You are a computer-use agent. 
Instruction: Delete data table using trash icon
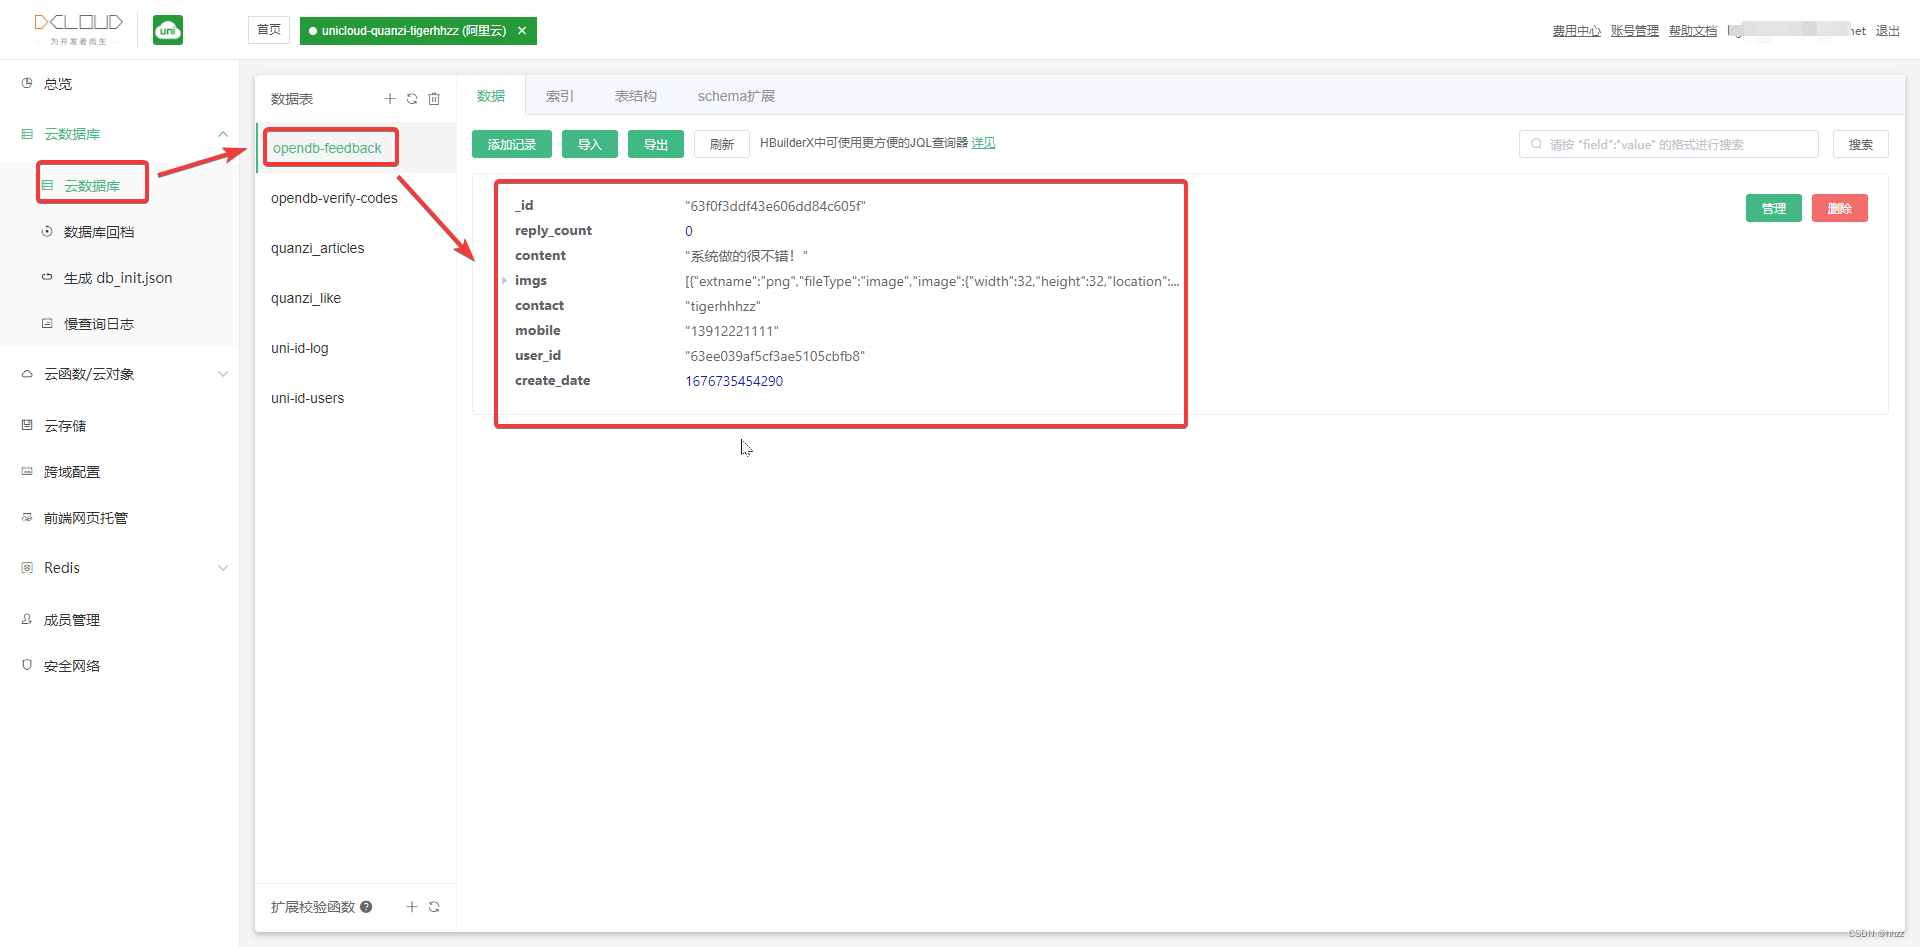coord(434,98)
